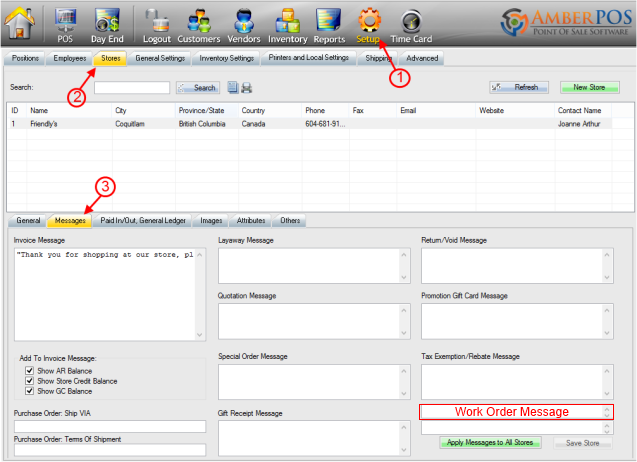Click the Search button
The height and width of the screenshot is (462, 637).
[198, 87]
